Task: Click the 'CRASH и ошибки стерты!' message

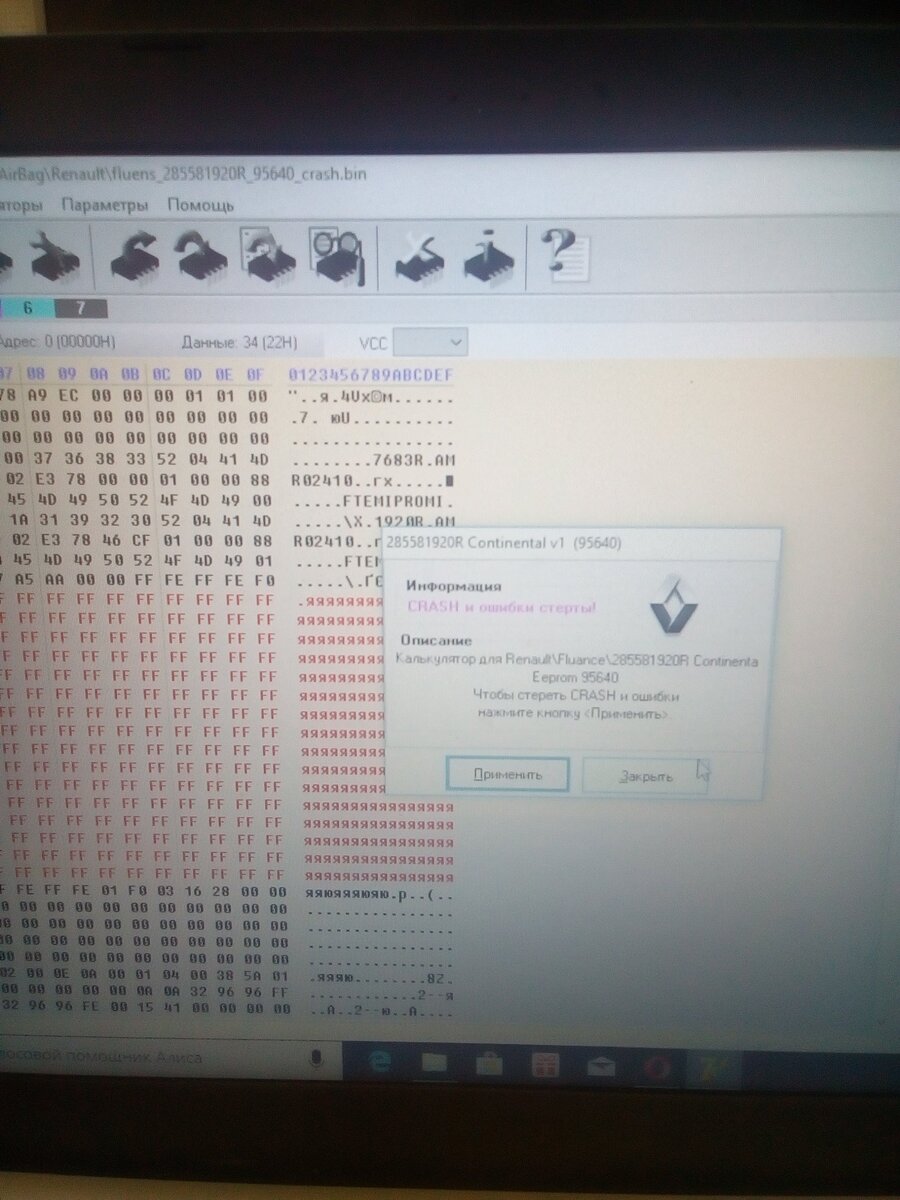Action: pyautogui.click(x=502, y=607)
